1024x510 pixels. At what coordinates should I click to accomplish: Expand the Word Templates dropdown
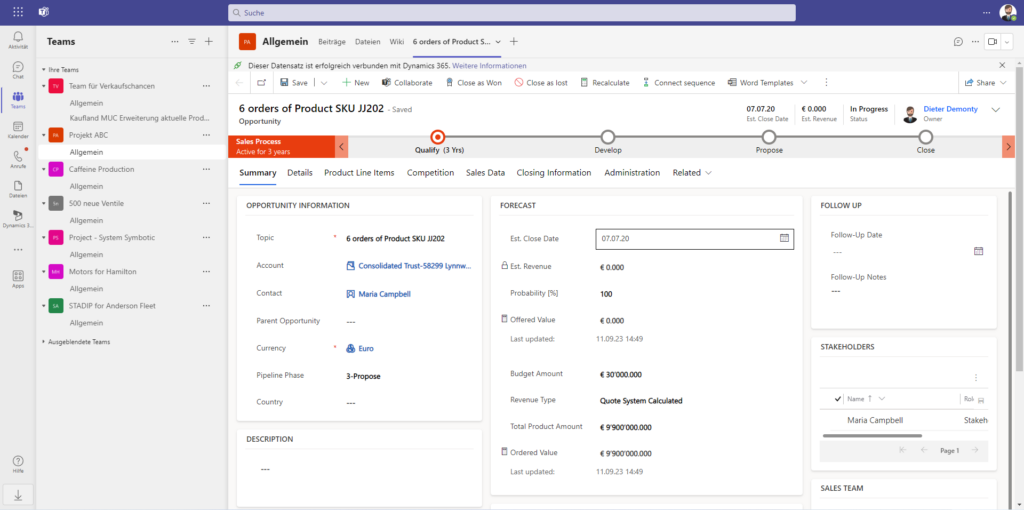[804, 83]
